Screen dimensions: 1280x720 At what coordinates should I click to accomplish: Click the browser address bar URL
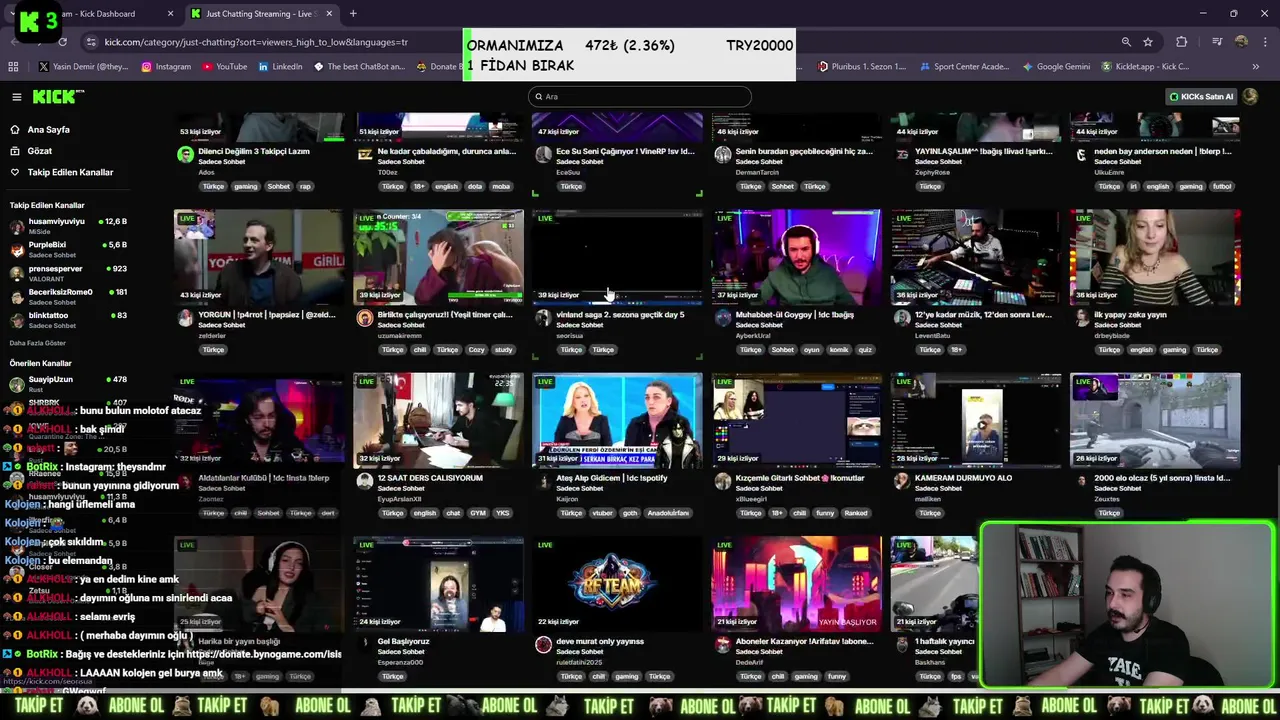(256, 42)
